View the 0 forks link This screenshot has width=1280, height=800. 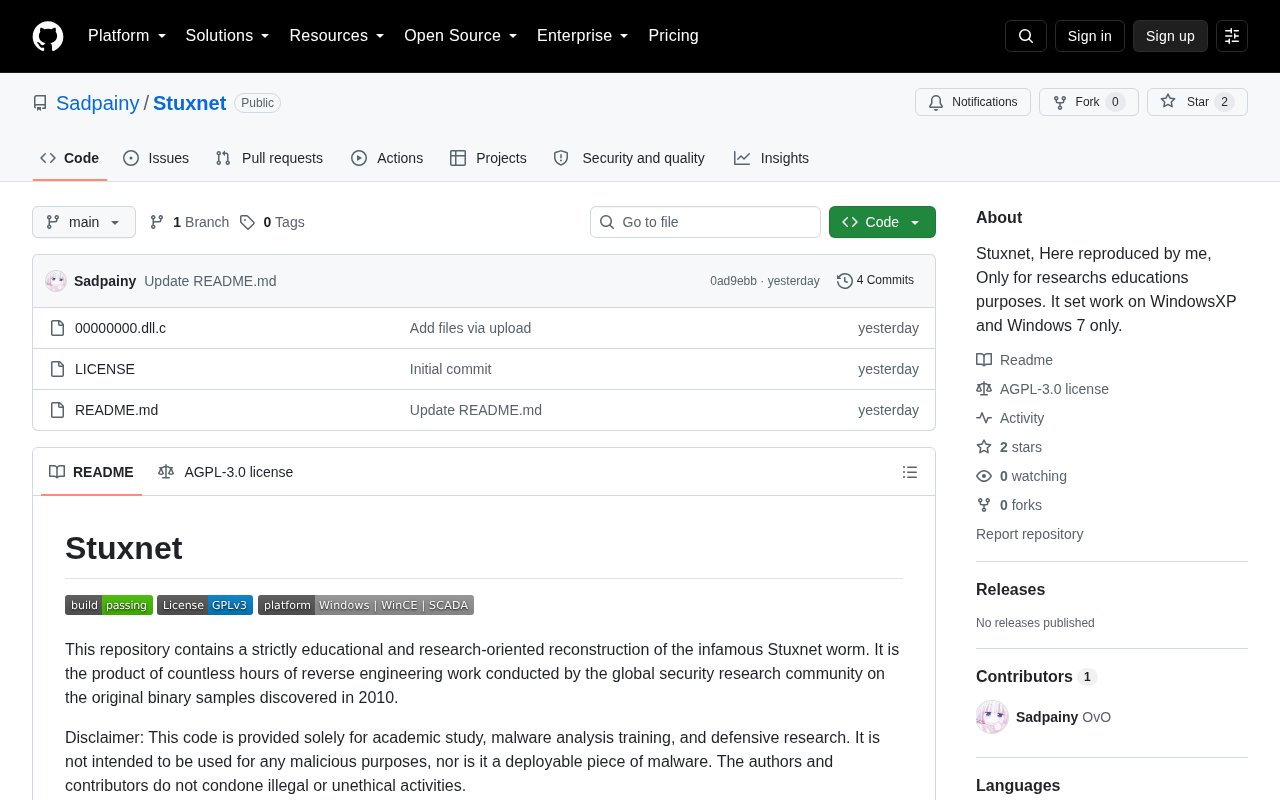click(x=1009, y=505)
